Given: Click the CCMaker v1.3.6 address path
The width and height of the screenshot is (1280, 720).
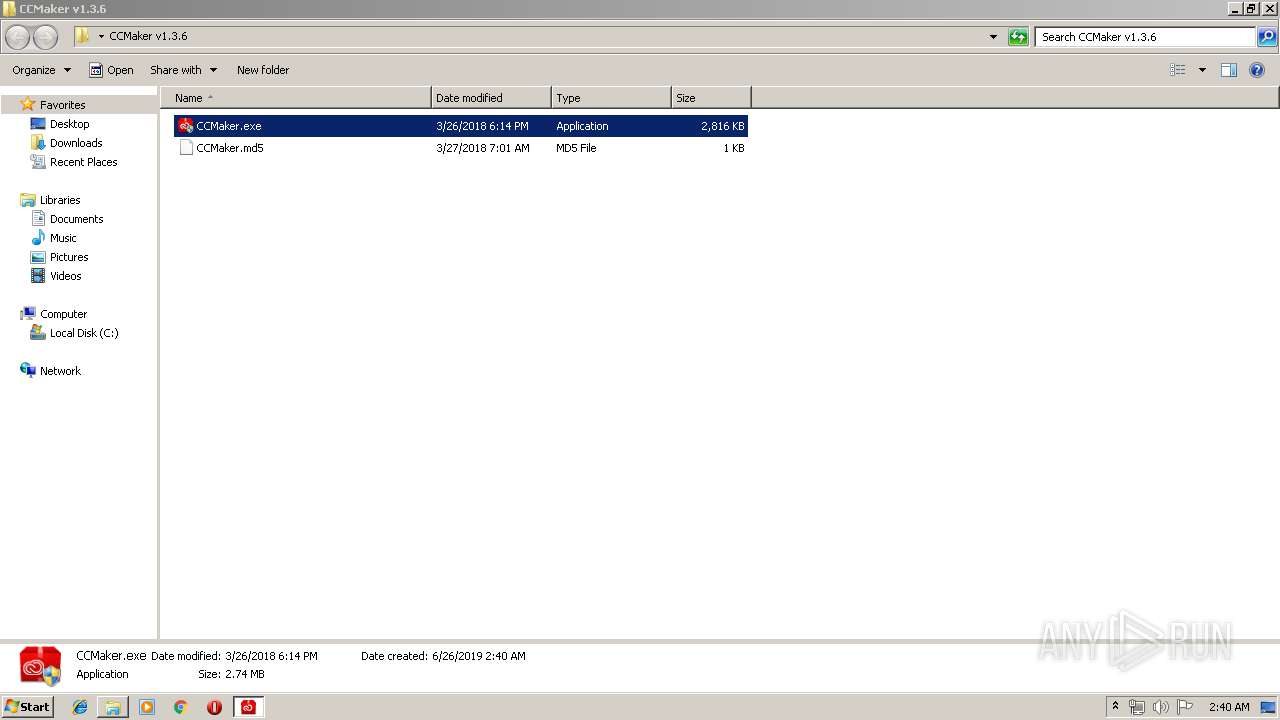Looking at the screenshot, I should pyautogui.click(x=148, y=36).
